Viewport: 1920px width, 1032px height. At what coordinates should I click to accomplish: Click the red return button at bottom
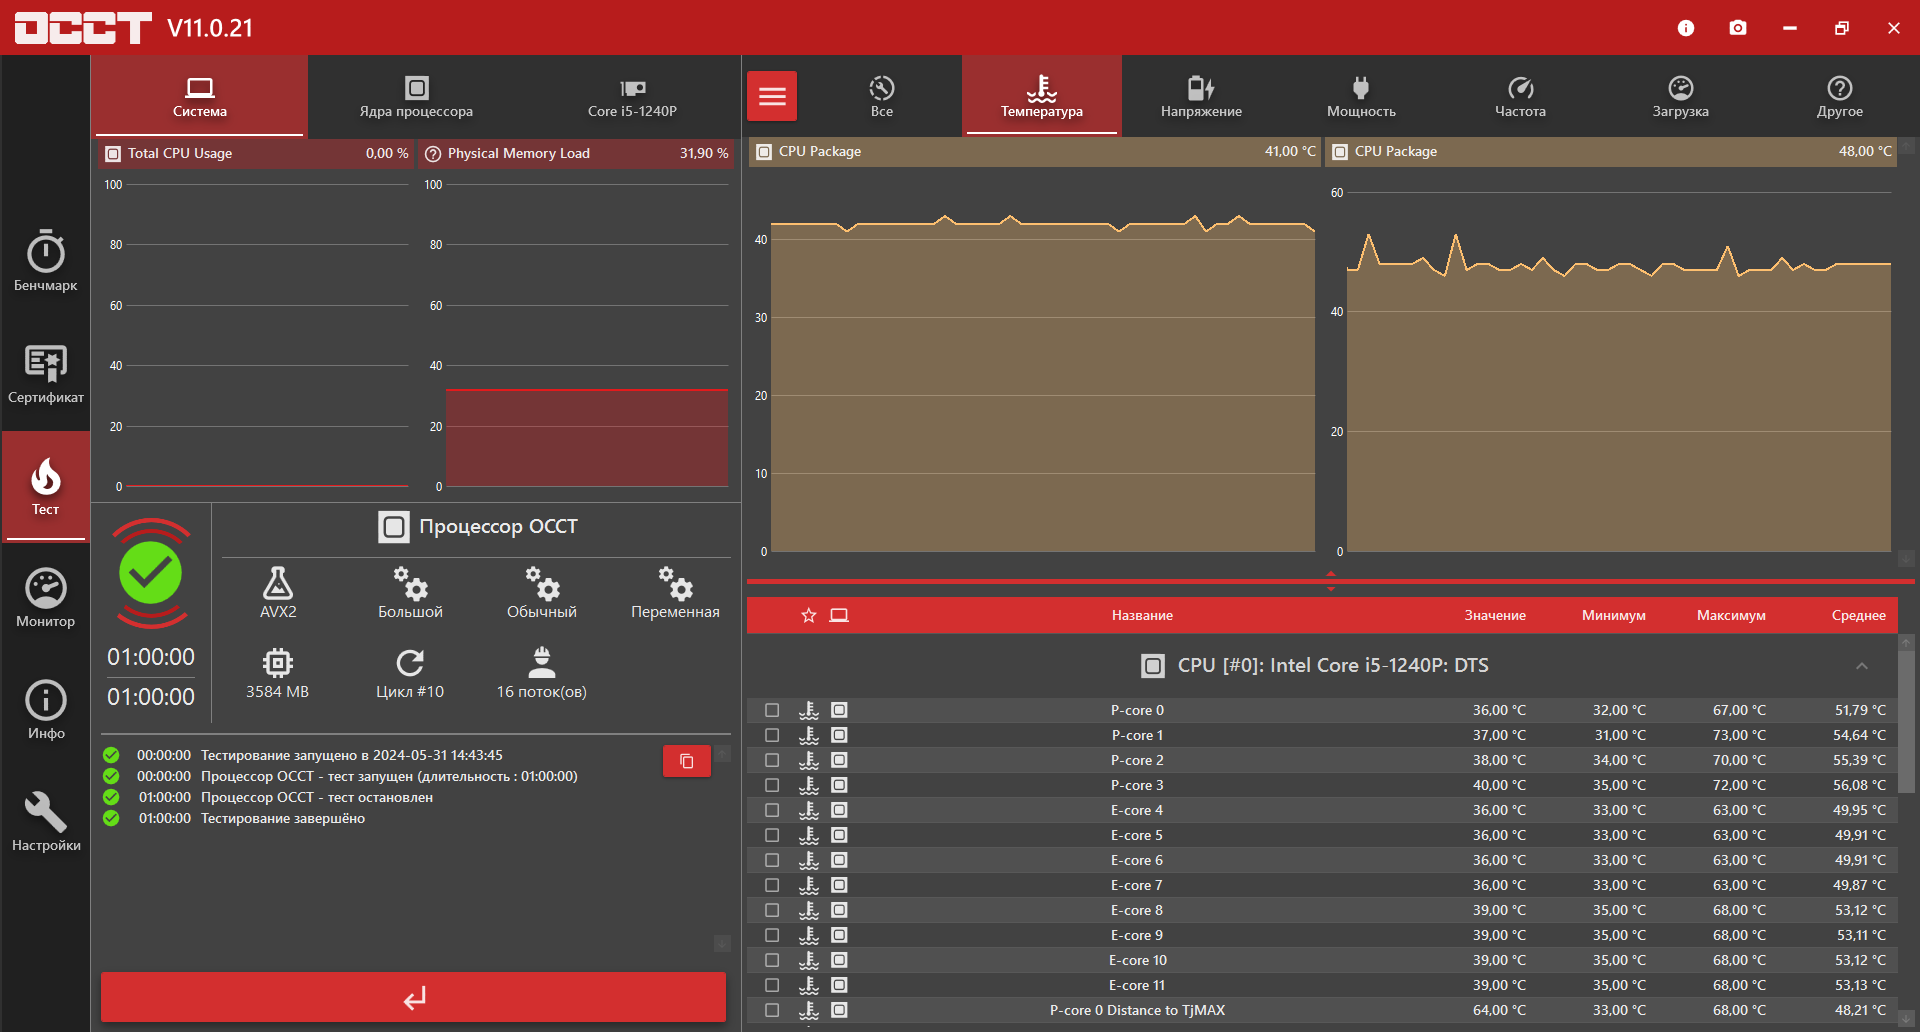pos(413,997)
